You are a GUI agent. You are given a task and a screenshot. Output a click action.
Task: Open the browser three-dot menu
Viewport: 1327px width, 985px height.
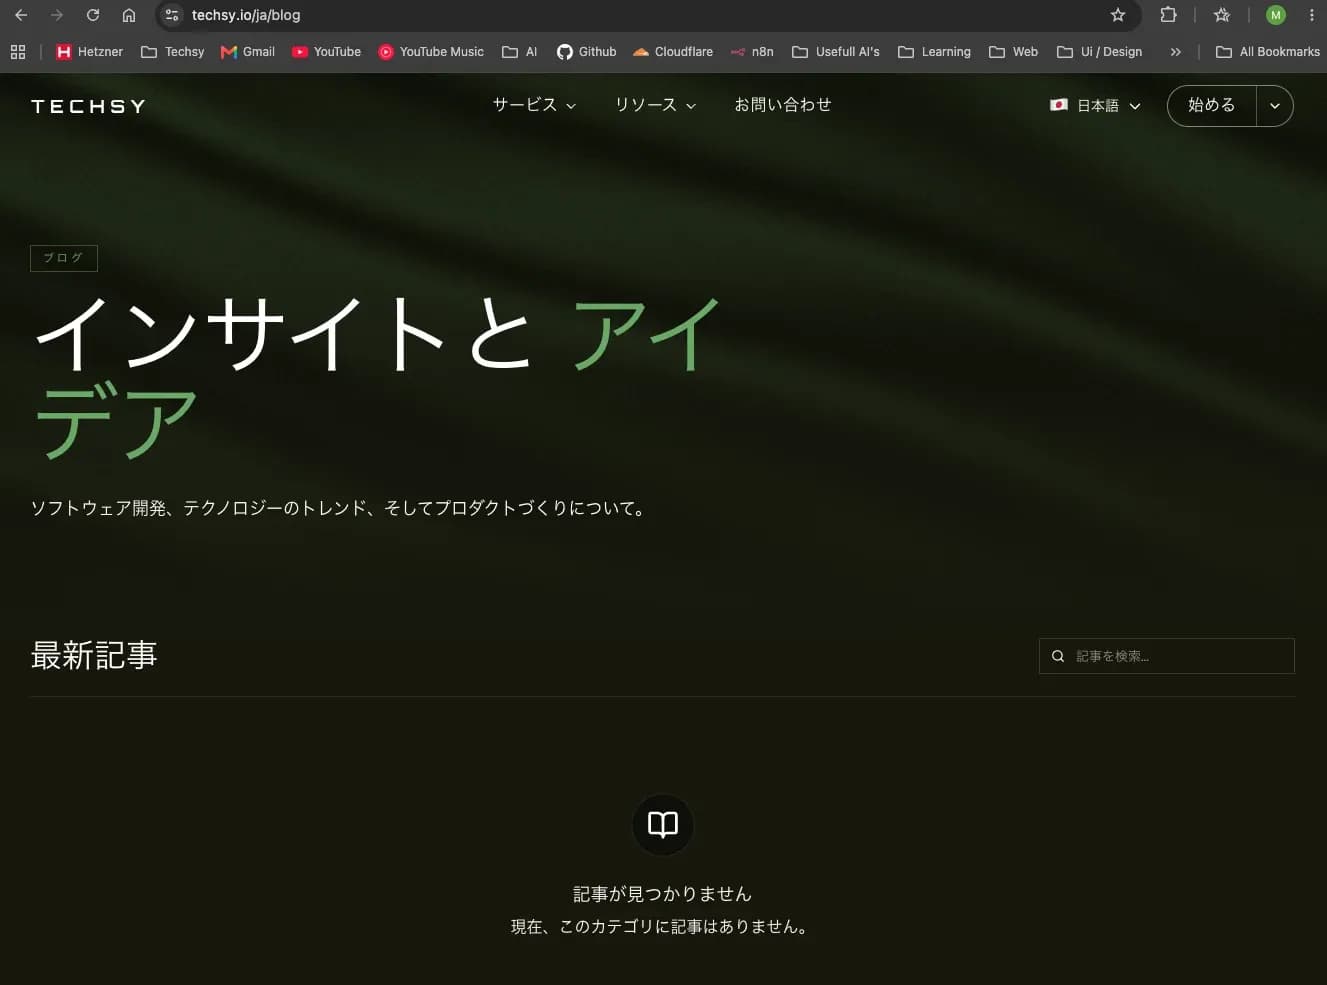[1311, 15]
